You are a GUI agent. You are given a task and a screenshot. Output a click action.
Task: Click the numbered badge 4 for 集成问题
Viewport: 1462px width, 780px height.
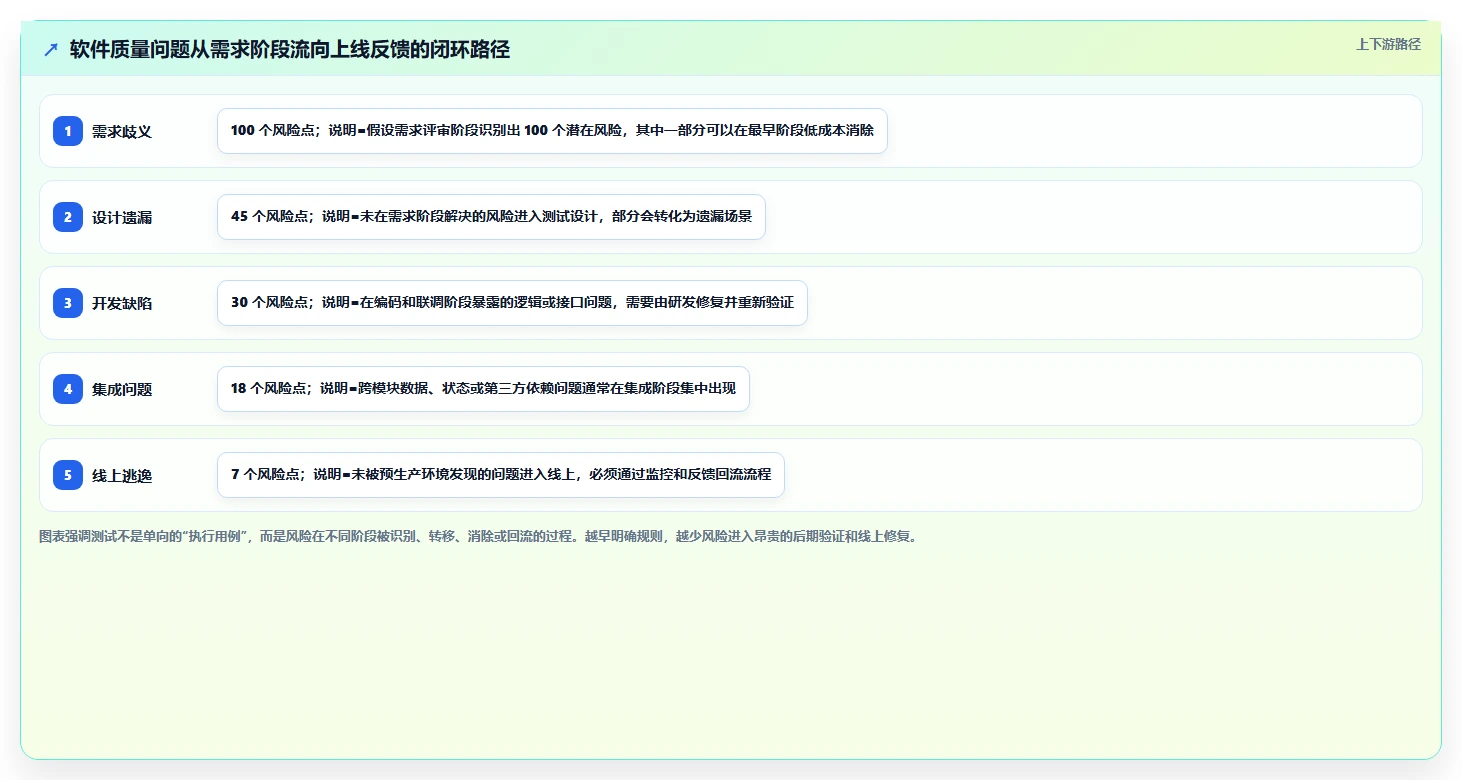[68, 389]
